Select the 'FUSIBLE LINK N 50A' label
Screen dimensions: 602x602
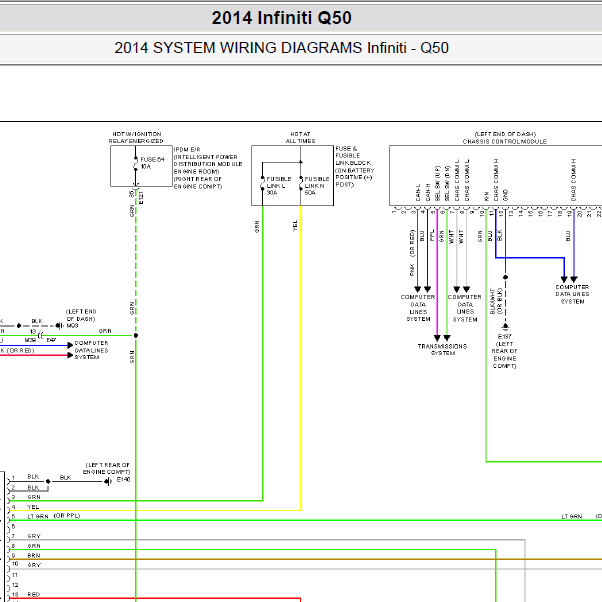click(317, 186)
